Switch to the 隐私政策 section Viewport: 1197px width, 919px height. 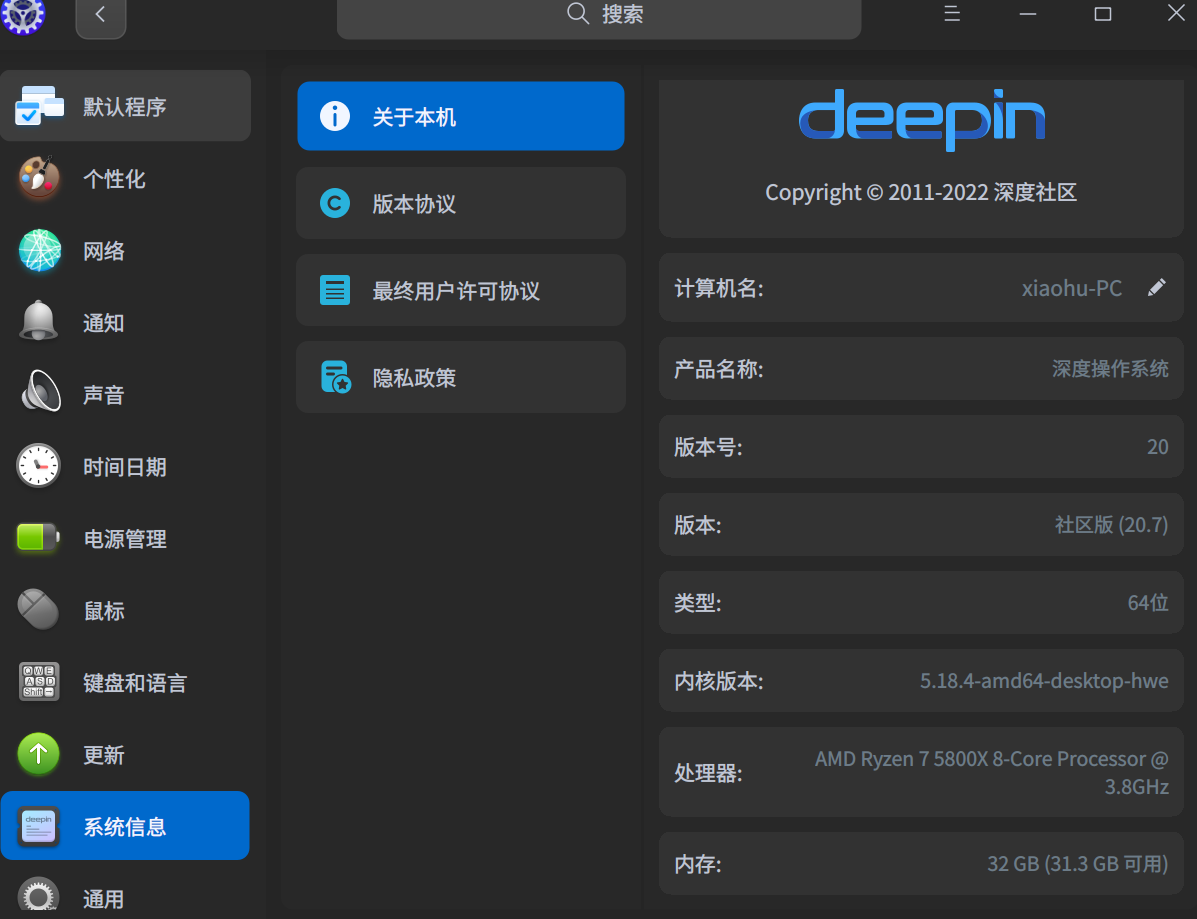coord(460,377)
